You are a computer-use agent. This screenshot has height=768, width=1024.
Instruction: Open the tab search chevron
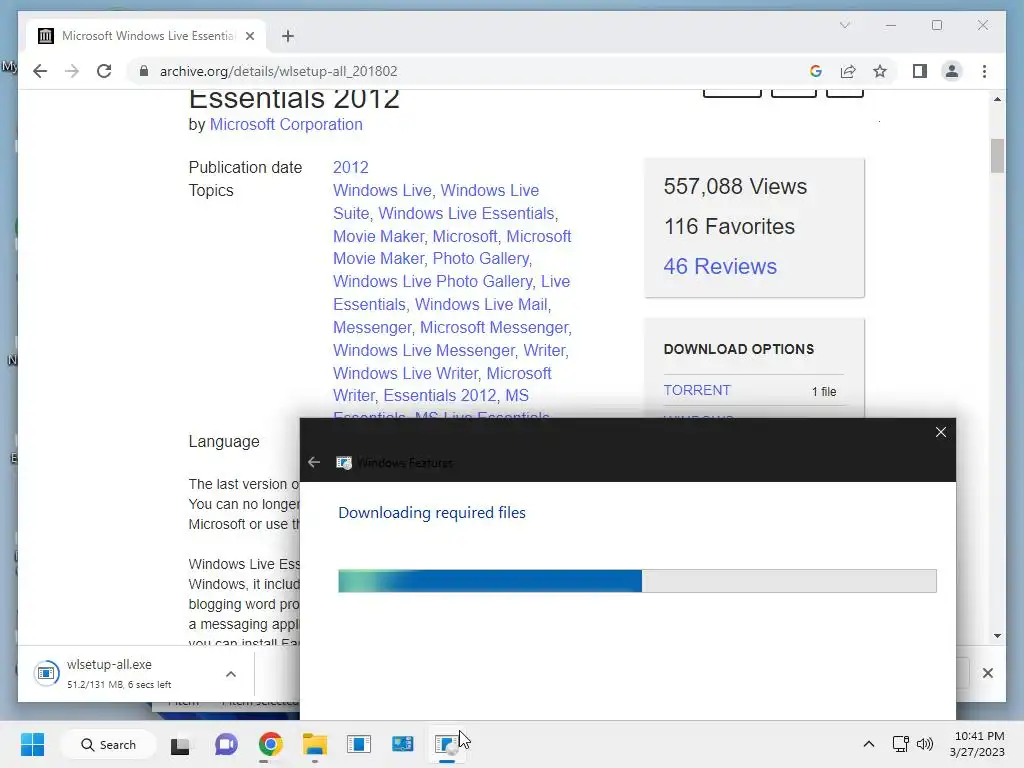[x=844, y=25]
